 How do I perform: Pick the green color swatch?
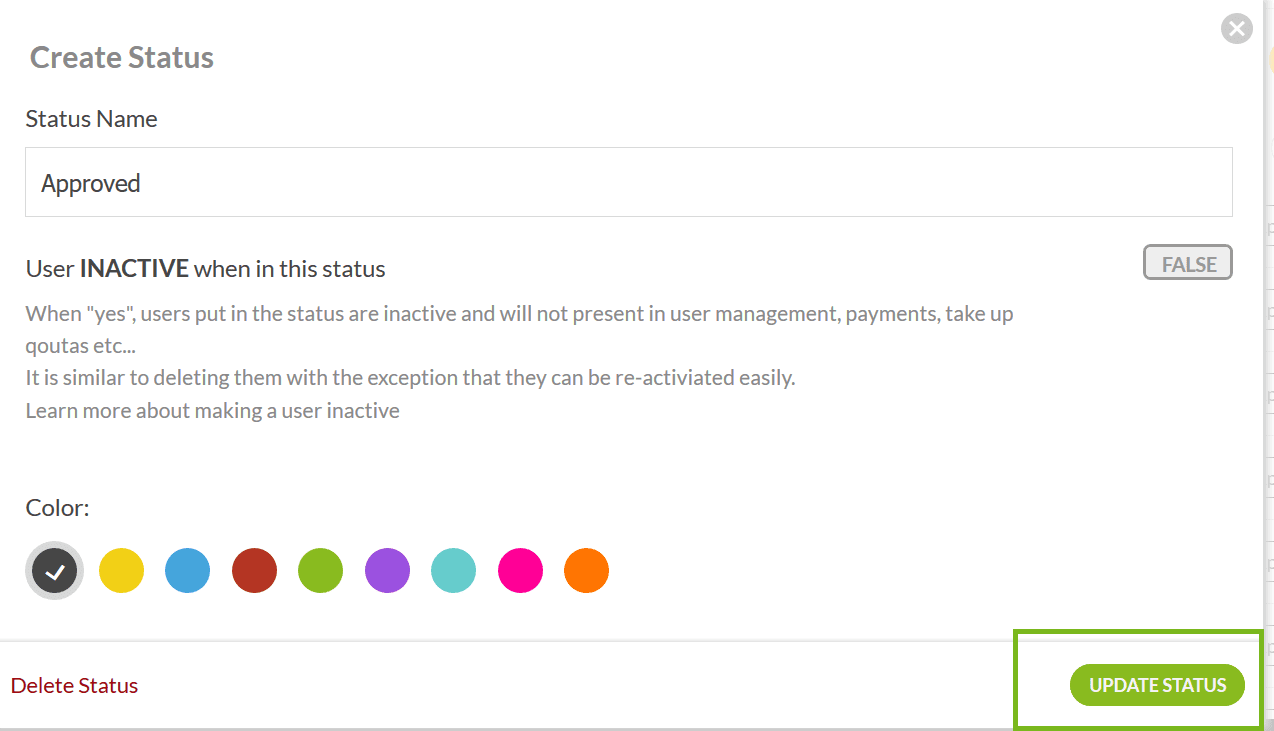320,571
